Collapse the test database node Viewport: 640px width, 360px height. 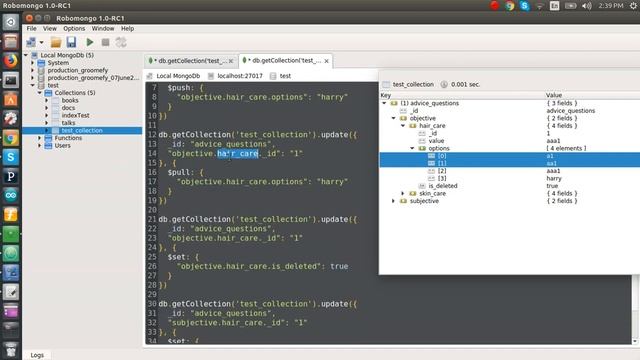(x=33, y=85)
